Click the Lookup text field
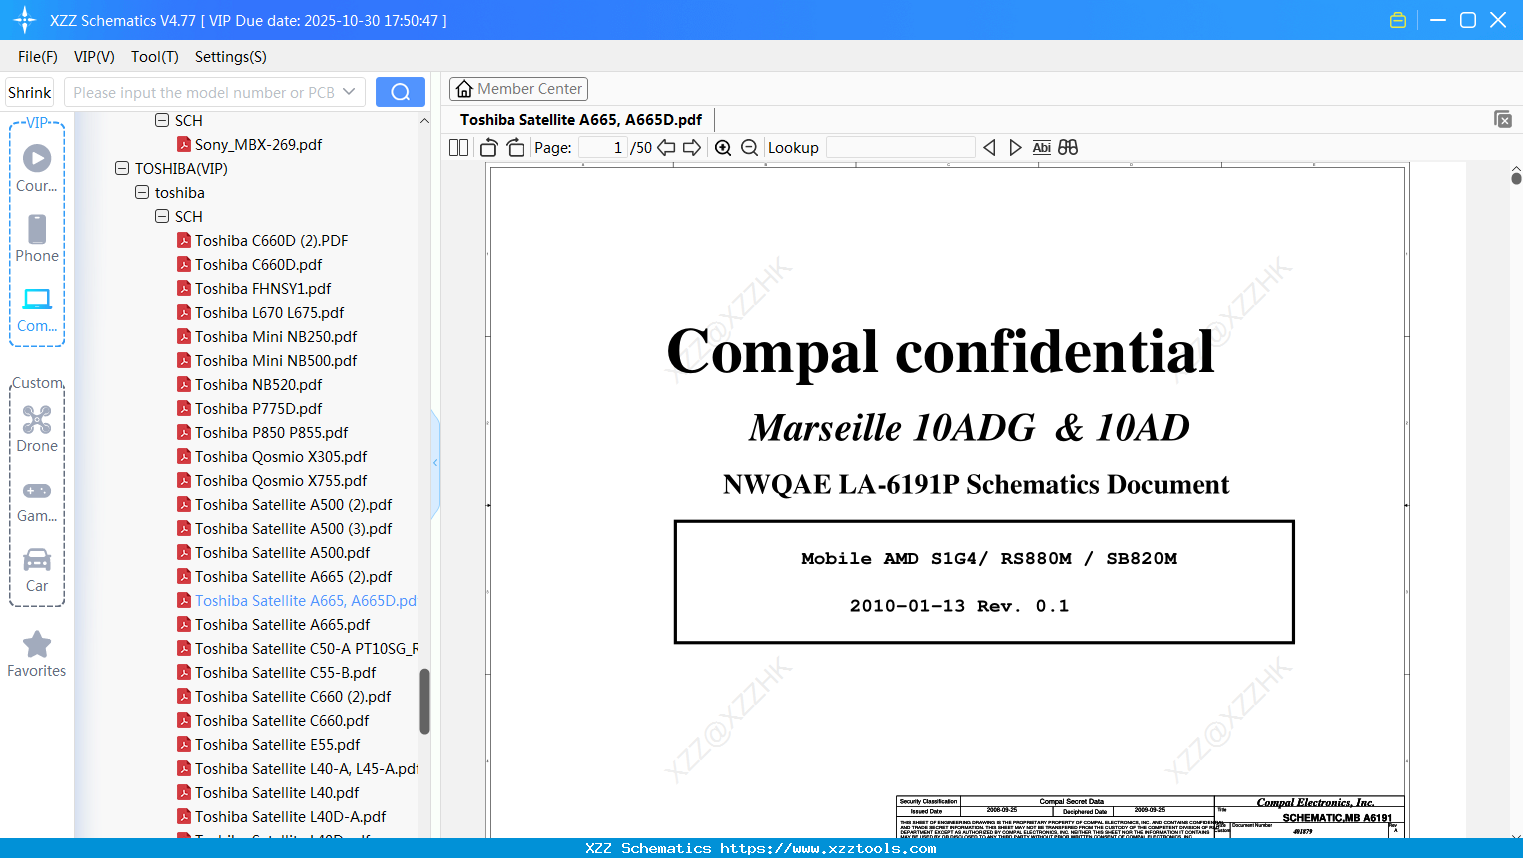The width and height of the screenshot is (1523, 858). (901, 148)
